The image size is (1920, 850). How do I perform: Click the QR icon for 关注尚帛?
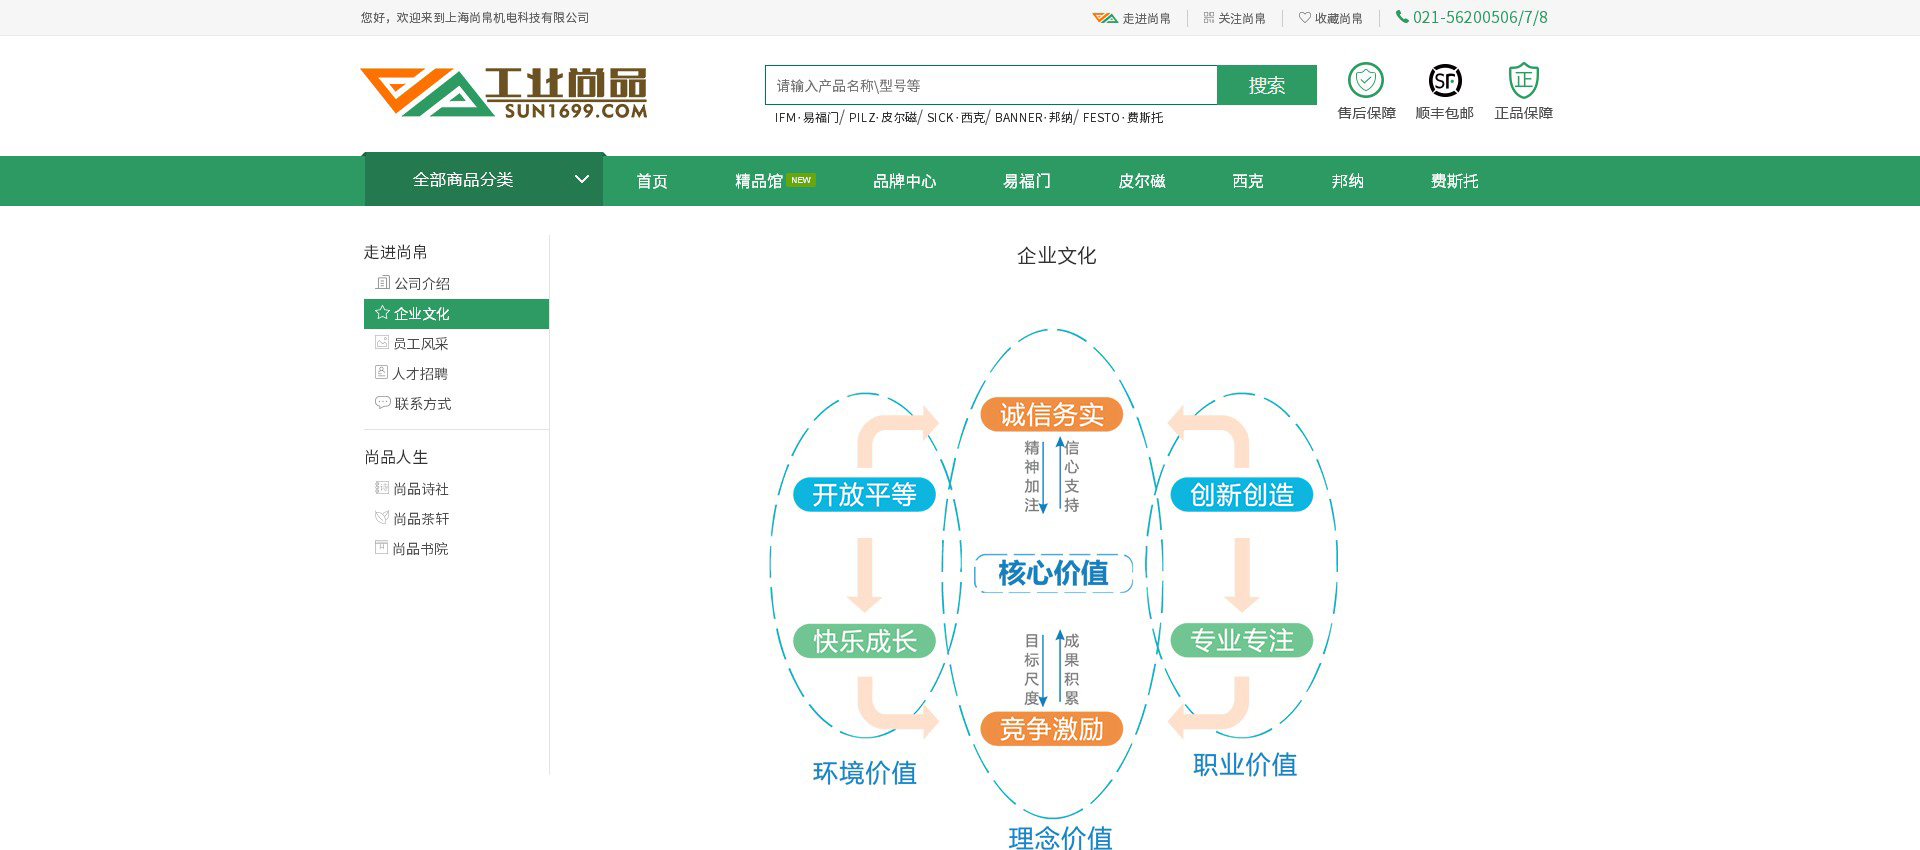pos(1208,18)
